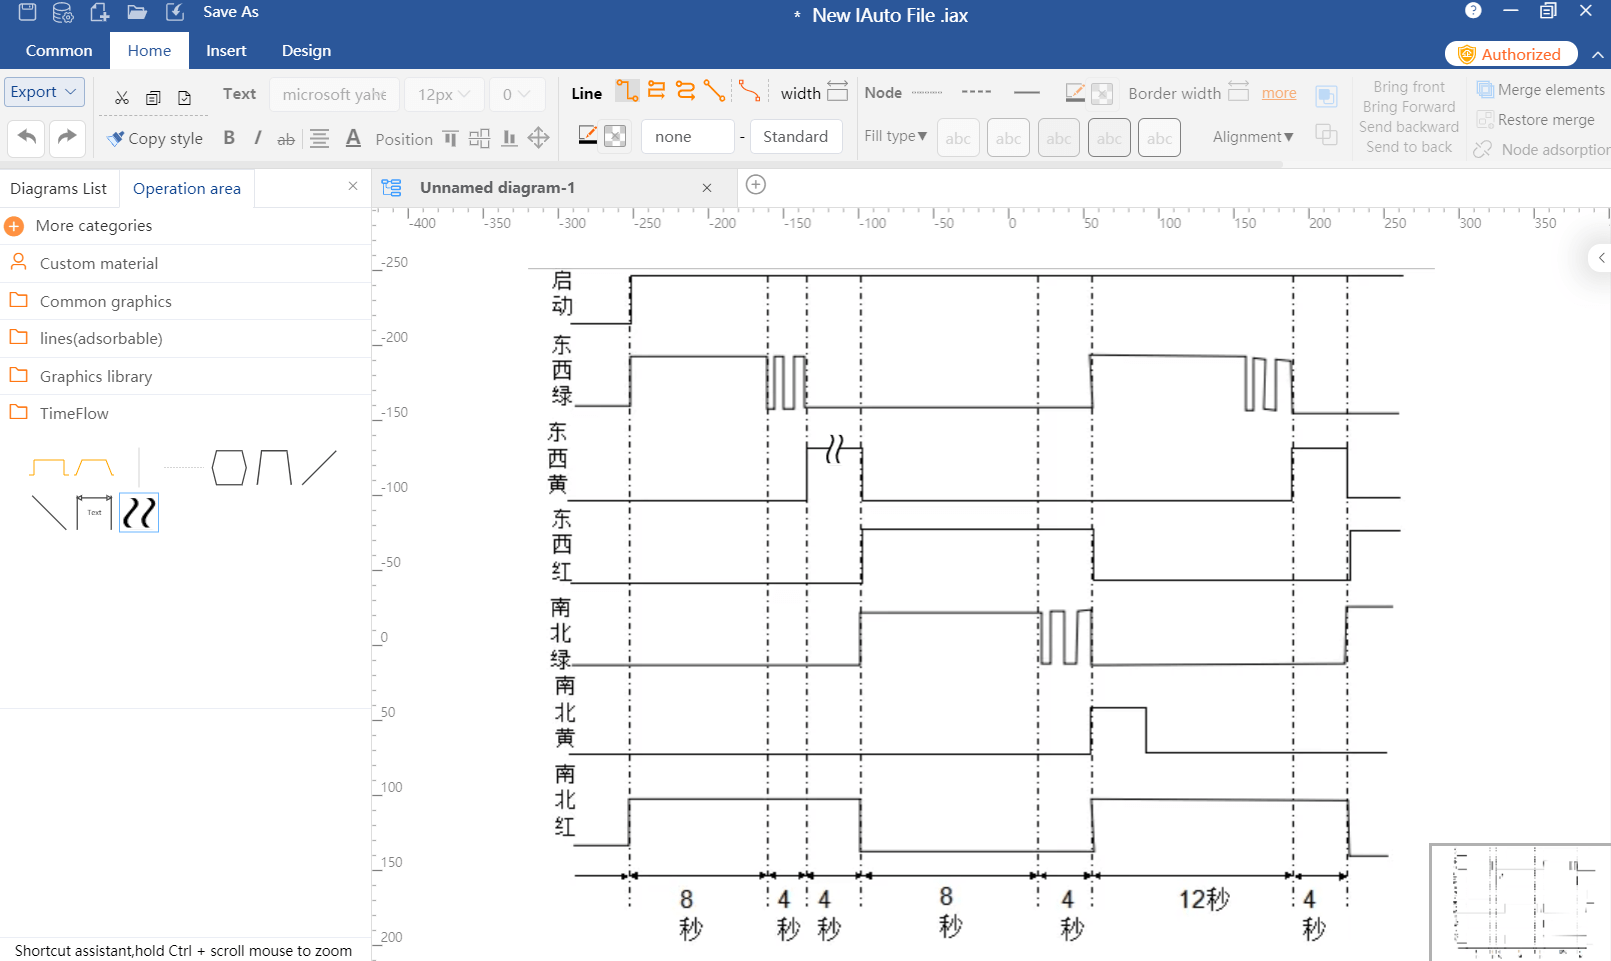This screenshot has height=961, width=1611.
Task: Expand the TimeFlow folder
Action: [x=185, y=413]
